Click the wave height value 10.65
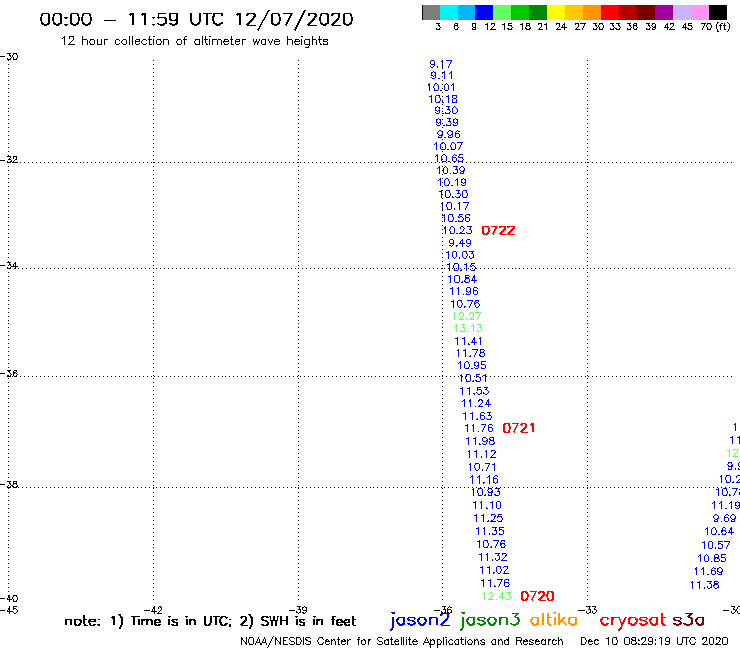 [449, 158]
